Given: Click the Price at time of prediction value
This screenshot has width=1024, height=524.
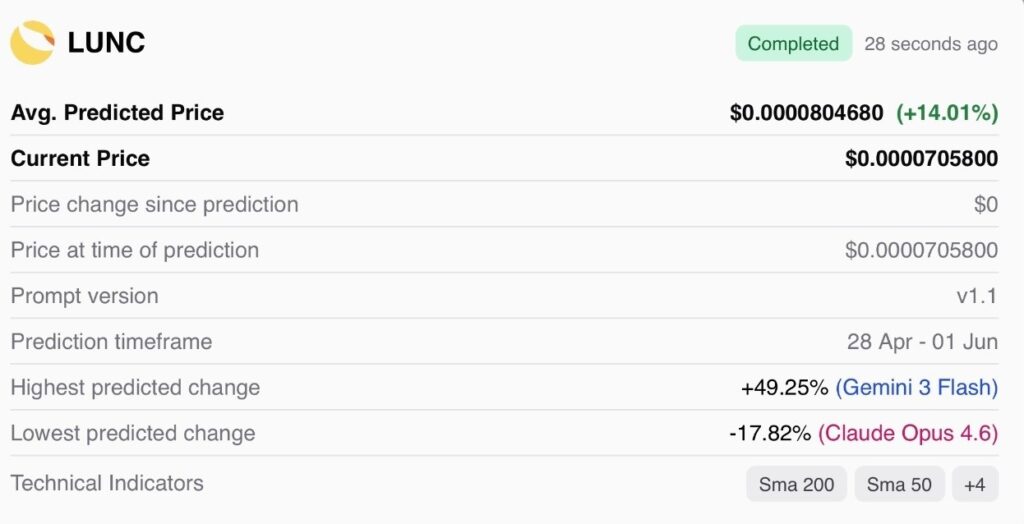Looking at the screenshot, I should click(x=921, y=250).
